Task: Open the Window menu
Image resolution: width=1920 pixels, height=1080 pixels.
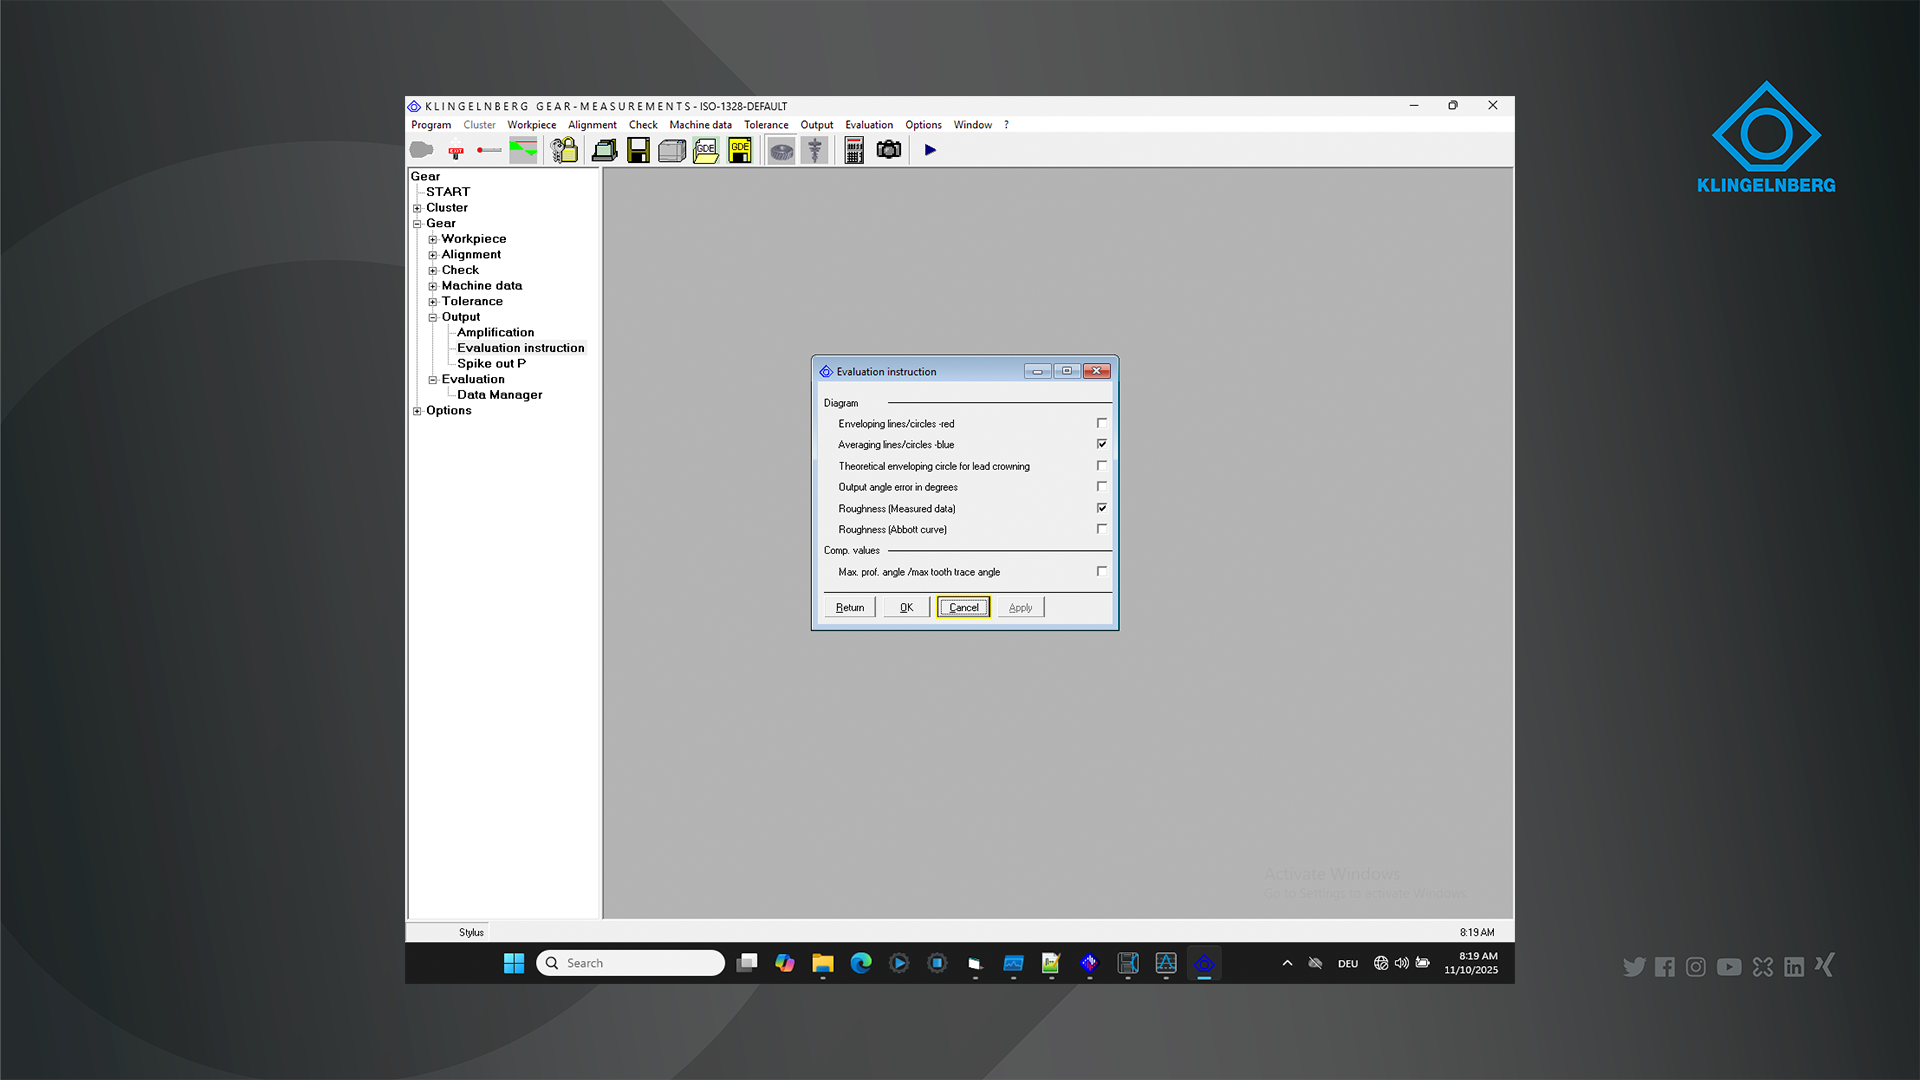Action: tap(972, 125)
